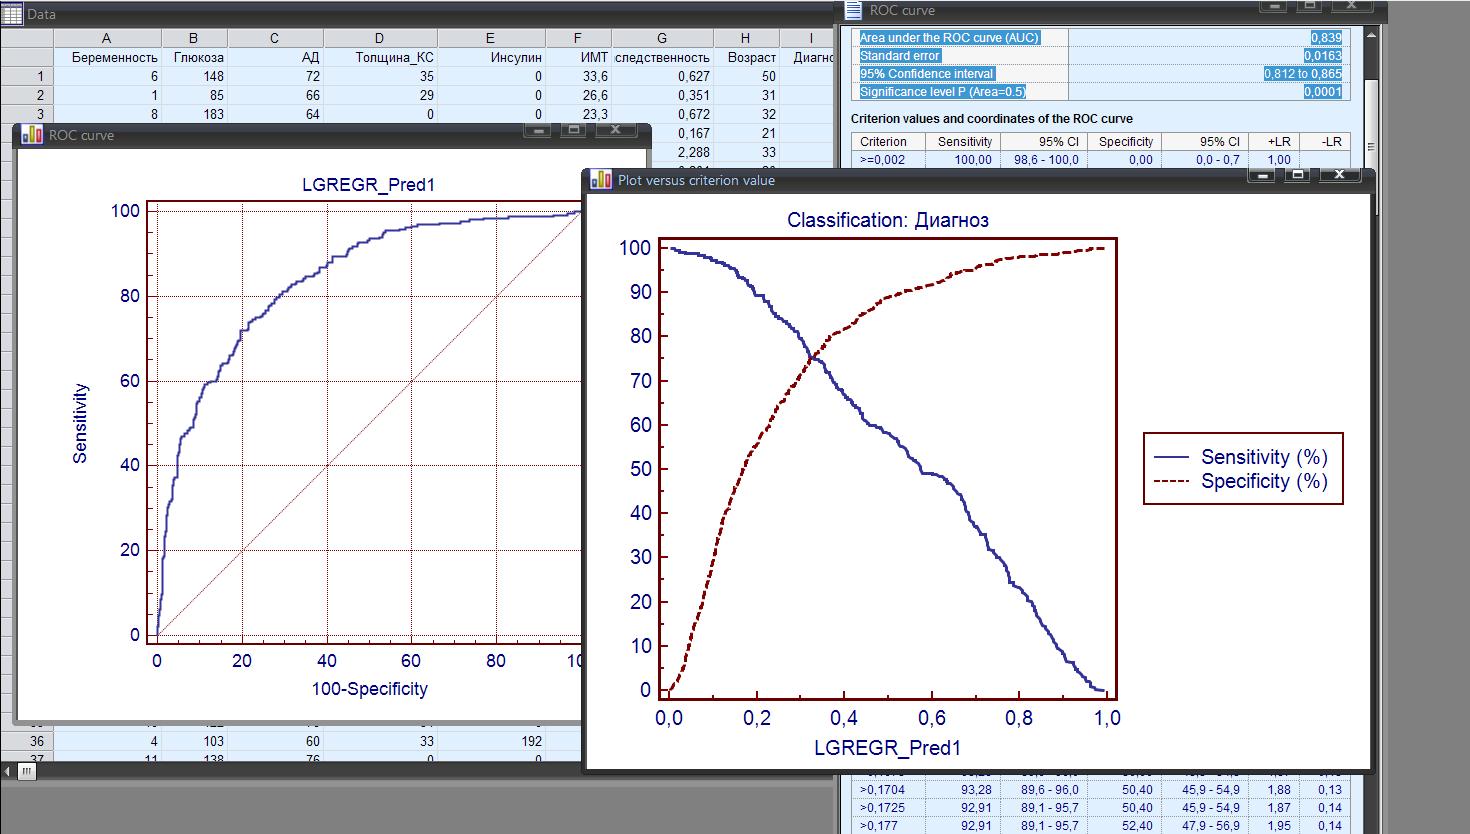1470x834 pixels.
Task: Maximize the left ROC curve graph window
Action: 574,130
